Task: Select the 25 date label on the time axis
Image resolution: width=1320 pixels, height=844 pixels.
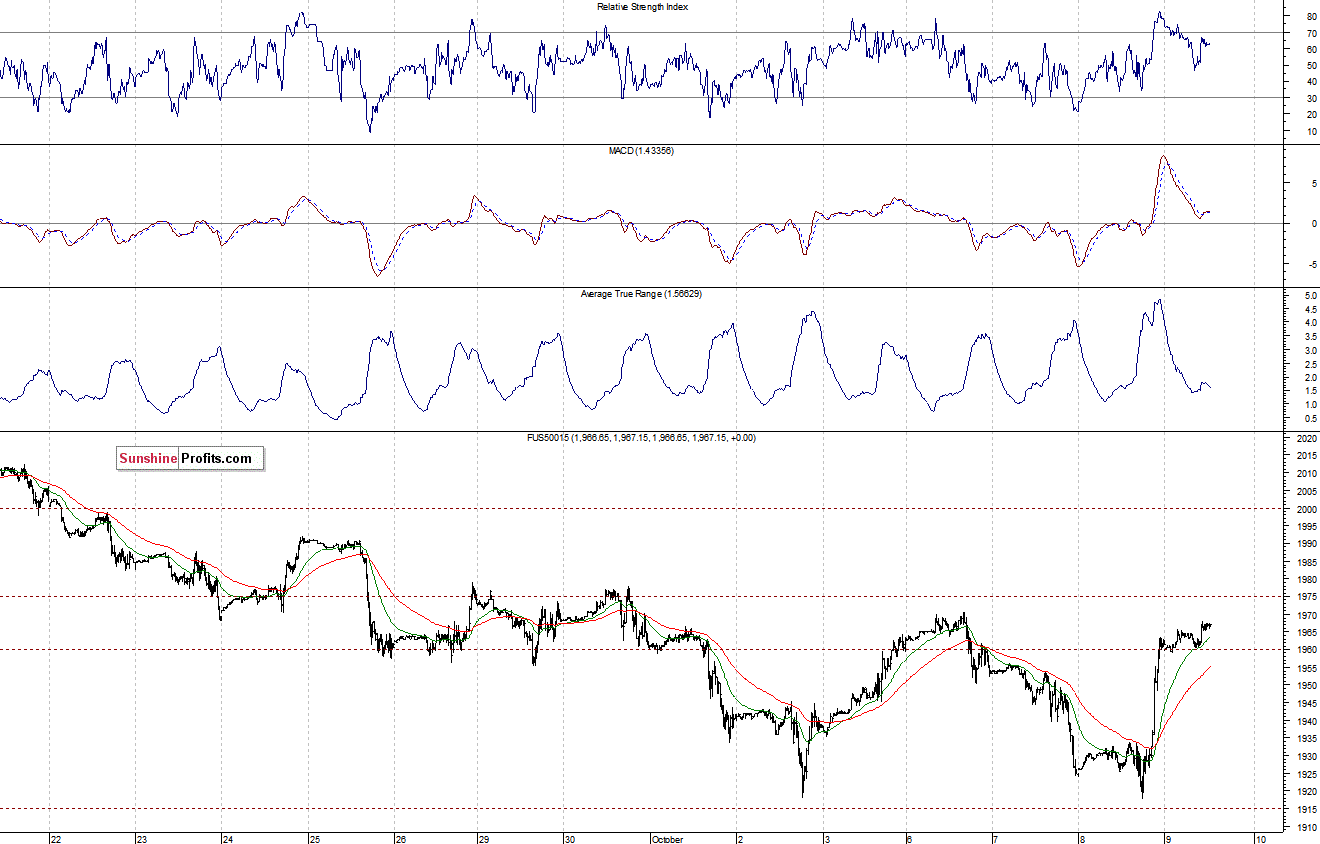Action: click(314, 840)
